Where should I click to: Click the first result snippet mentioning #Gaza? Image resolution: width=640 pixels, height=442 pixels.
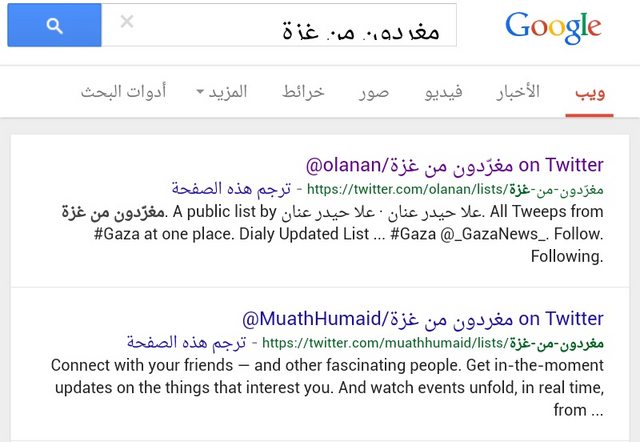(x=332, y=234)
